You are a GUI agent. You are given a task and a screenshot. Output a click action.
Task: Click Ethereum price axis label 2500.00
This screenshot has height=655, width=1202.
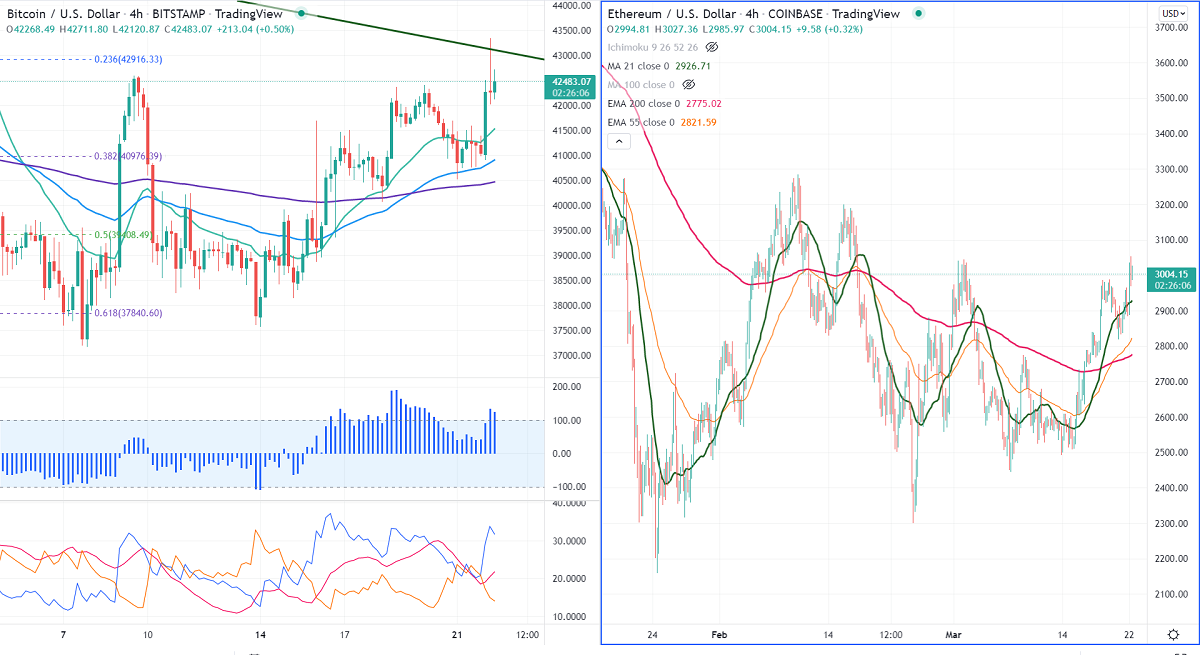tap(1172, 453)
